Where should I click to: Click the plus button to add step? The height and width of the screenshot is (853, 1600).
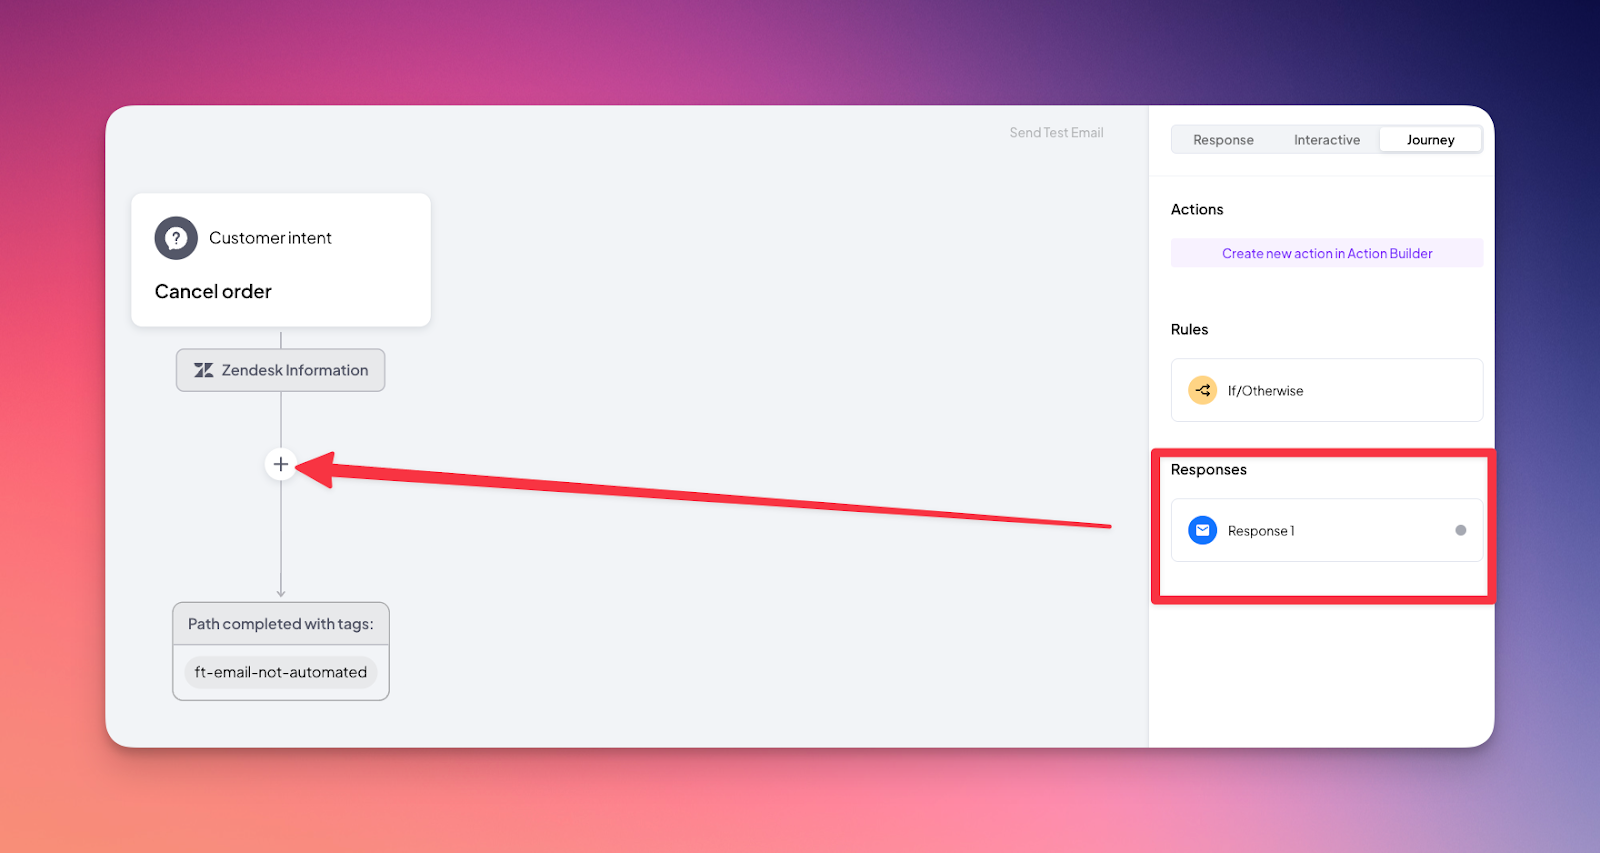click(281, 464)
